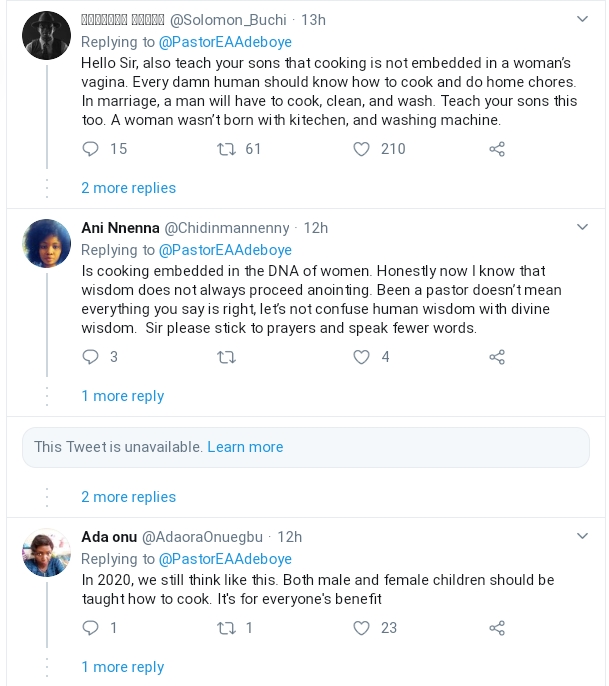Viewport: 609px width, 686px height.
Task: Expand 2 more replies under Solomon_Buchi's tweet
Action: pos(128,188)
